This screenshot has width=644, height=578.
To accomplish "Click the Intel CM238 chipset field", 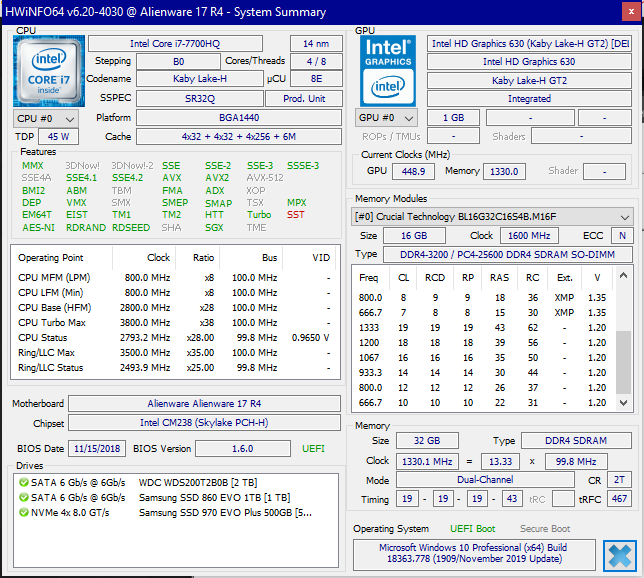I will (x=205, y=424).
